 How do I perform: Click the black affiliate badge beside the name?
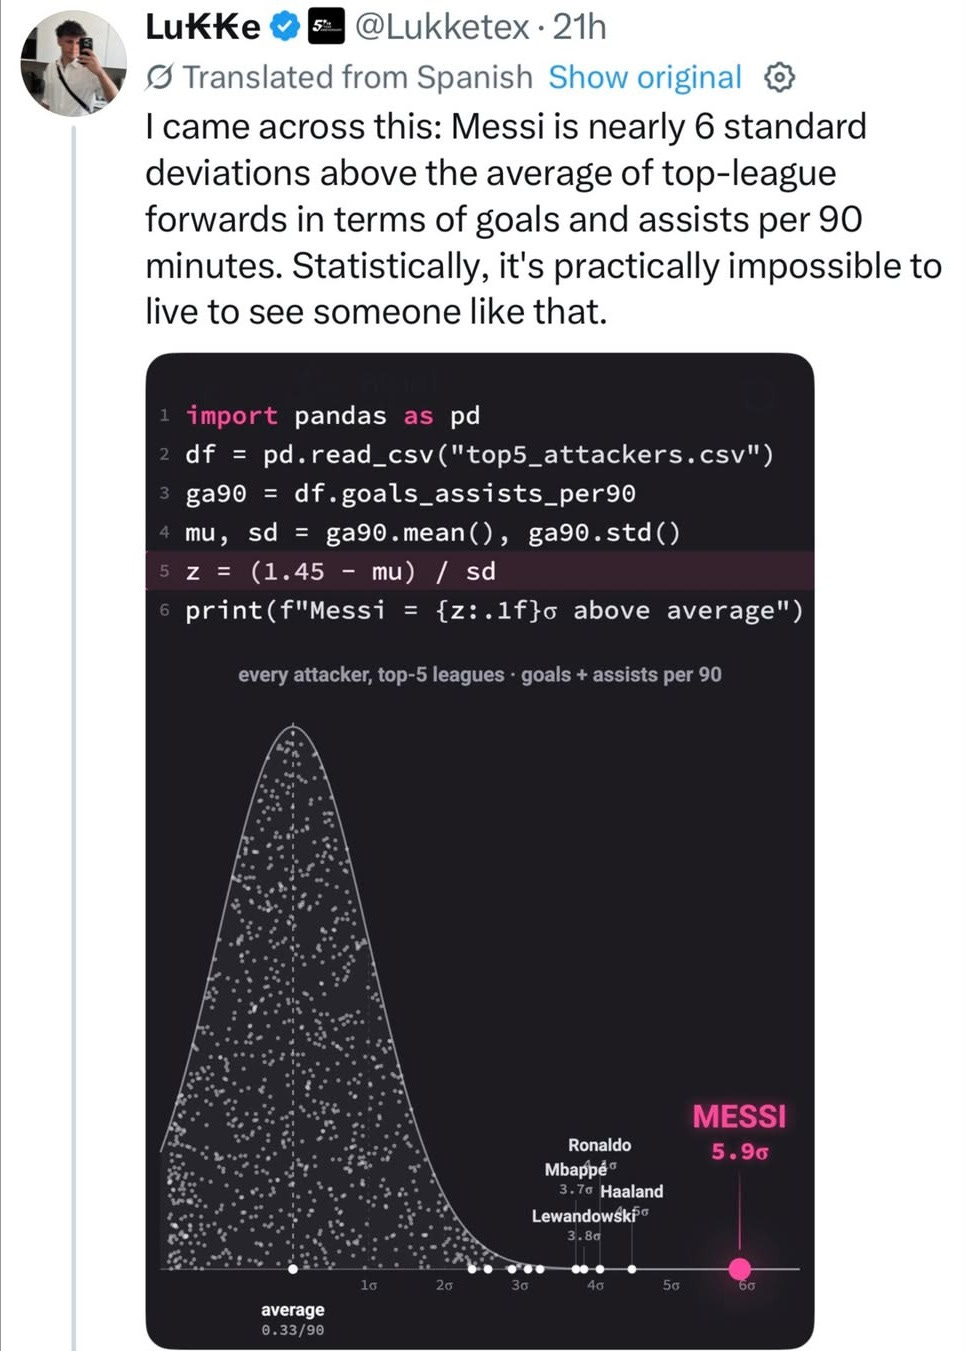pos(325,27)
